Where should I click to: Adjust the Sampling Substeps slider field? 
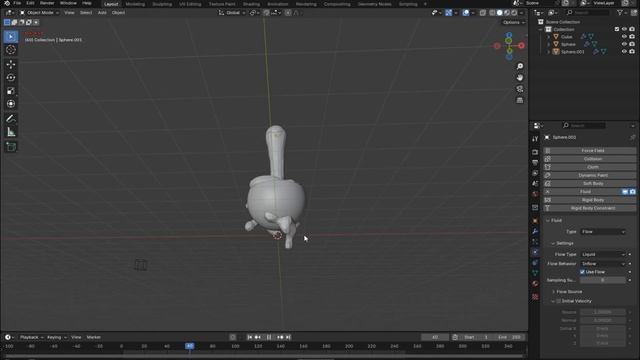pyautogui.click(x=603, y=280)
